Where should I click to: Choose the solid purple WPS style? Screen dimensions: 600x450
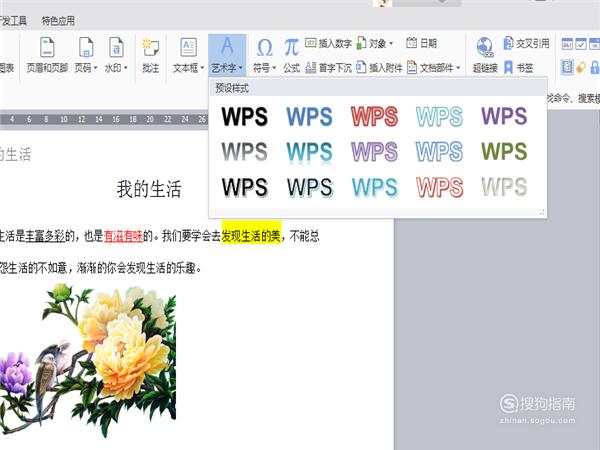pyautogui.click(x=504, y=116)
